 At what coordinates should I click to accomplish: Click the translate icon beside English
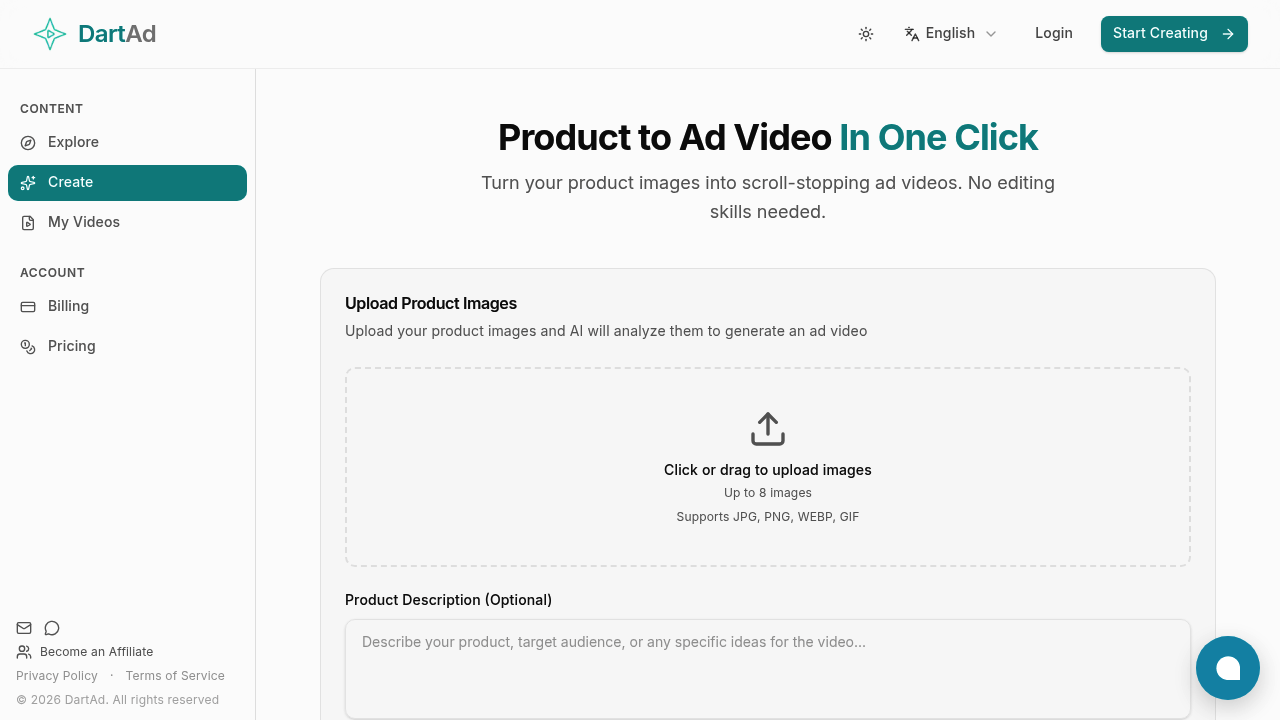(x=912, y=34)
